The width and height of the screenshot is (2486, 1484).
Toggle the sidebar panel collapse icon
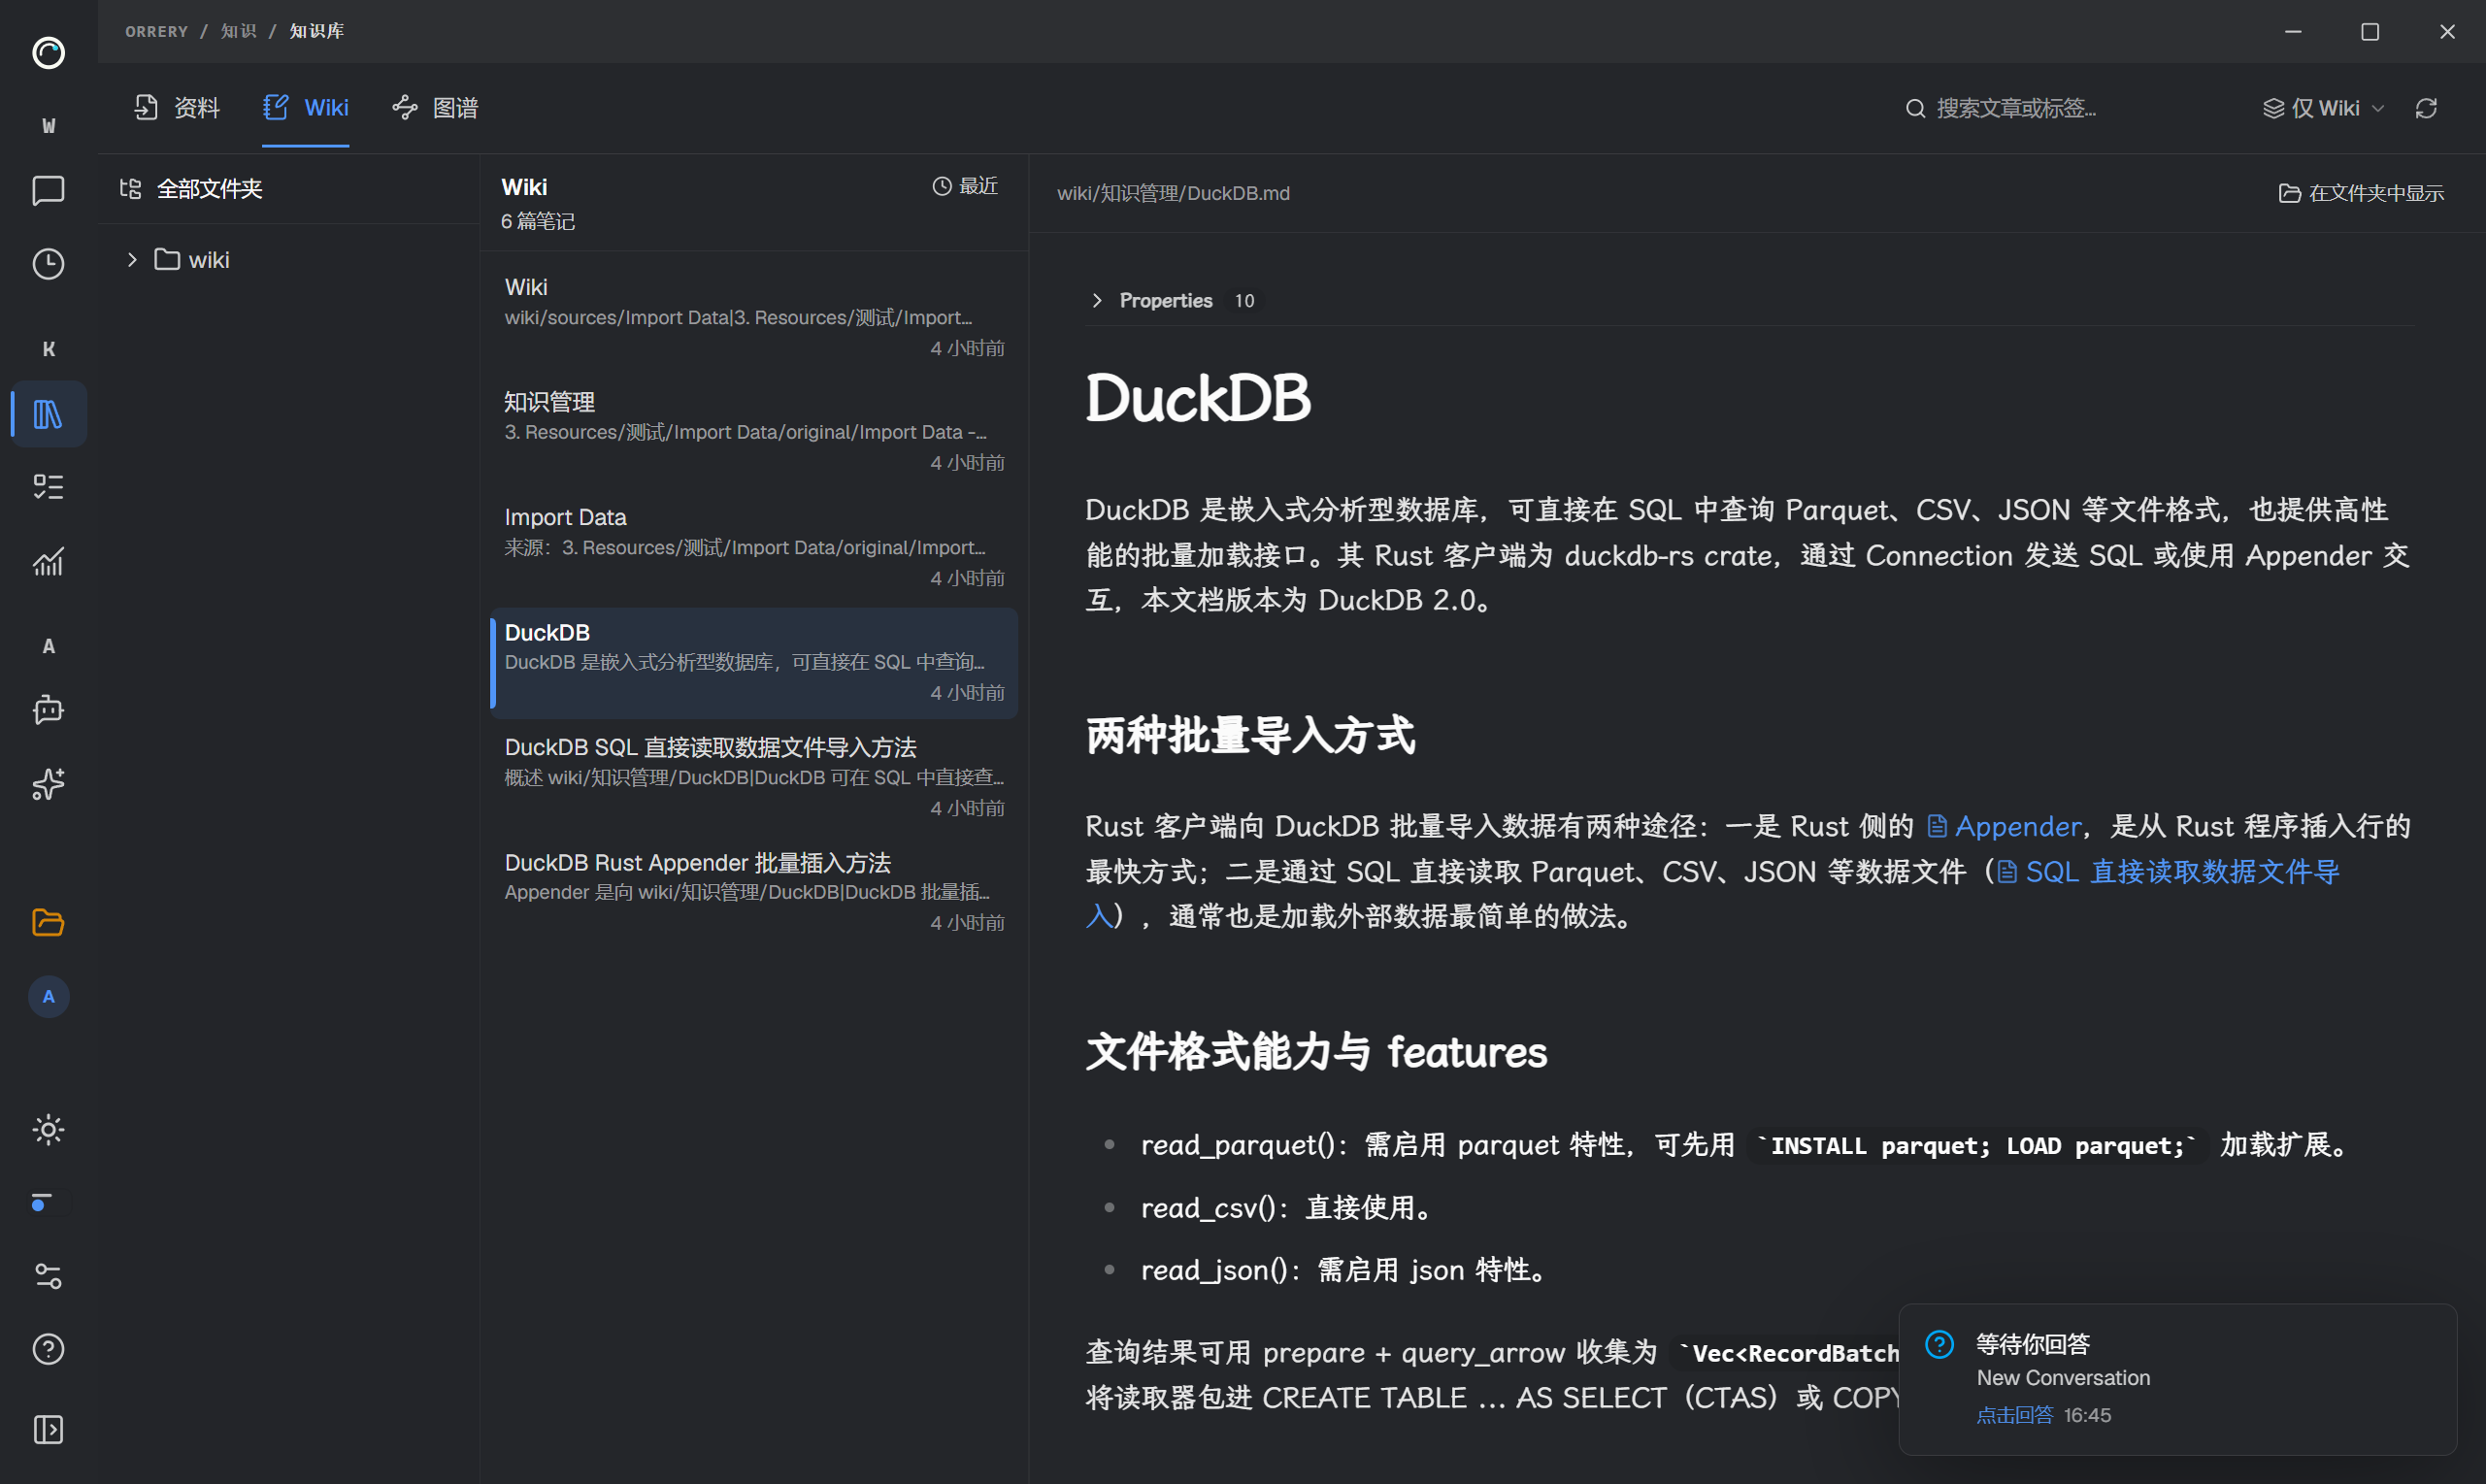pyautogui.click(x=48, y=1430)
